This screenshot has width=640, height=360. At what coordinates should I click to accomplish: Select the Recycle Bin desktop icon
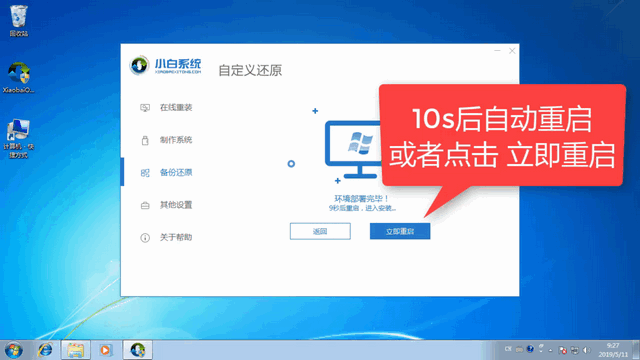coord(19,20)
